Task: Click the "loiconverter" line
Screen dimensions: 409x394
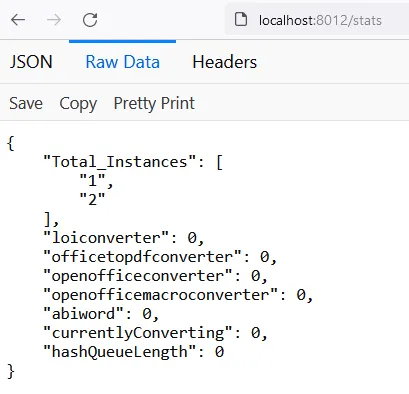Action: click(x=124, y=238)
